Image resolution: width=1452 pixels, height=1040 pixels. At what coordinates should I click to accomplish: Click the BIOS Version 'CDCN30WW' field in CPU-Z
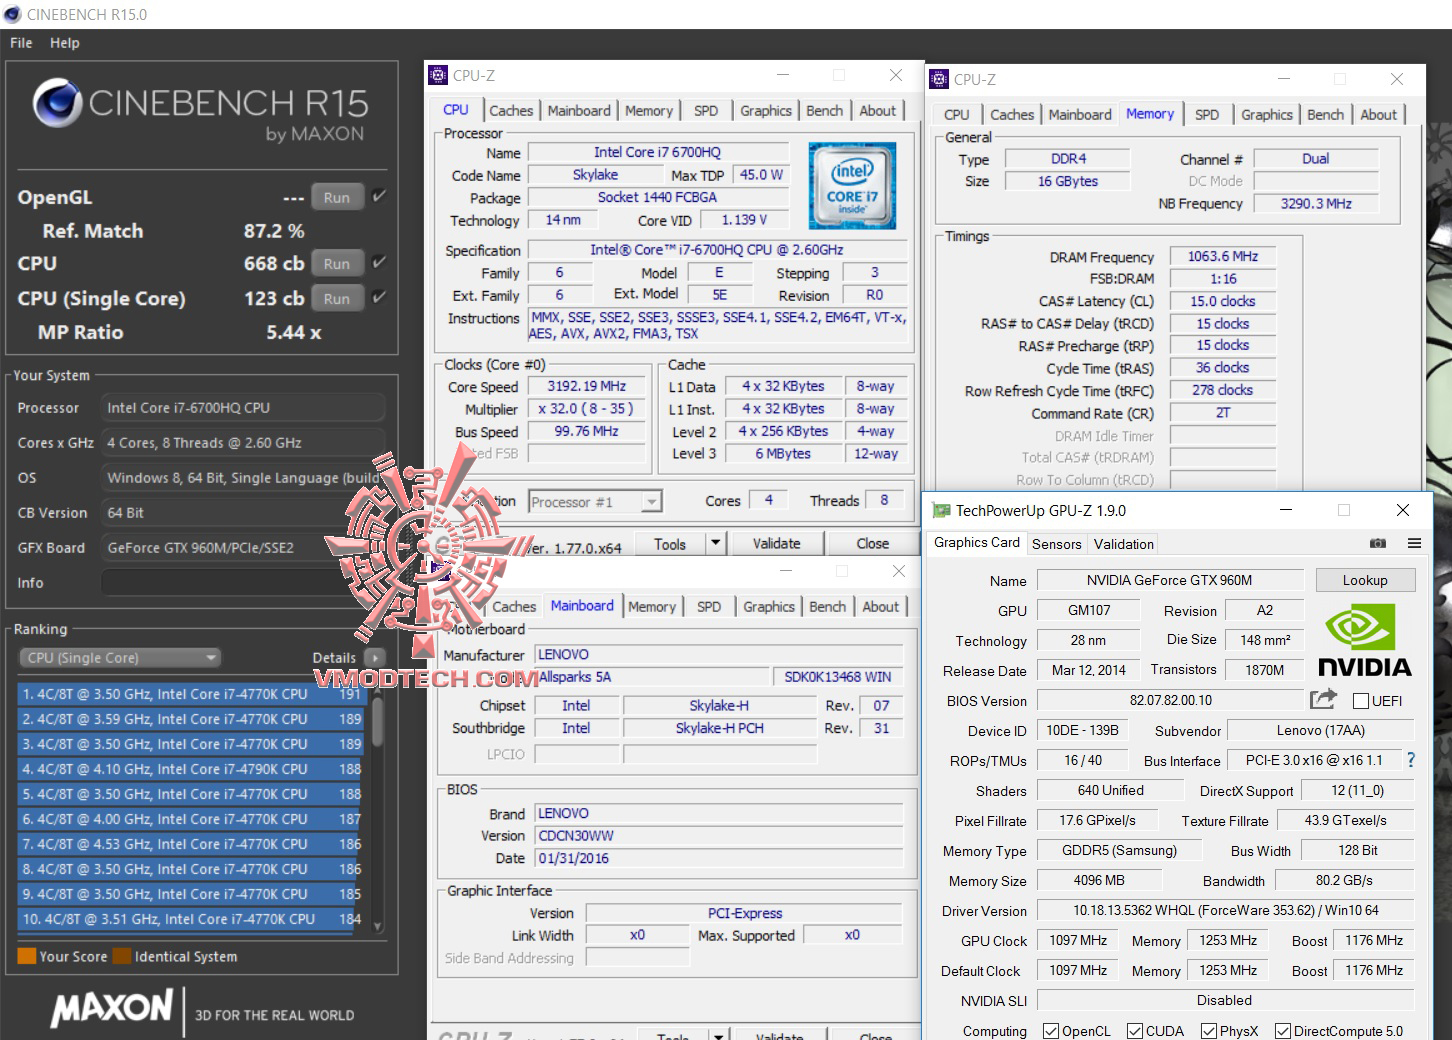pos(718,835)
